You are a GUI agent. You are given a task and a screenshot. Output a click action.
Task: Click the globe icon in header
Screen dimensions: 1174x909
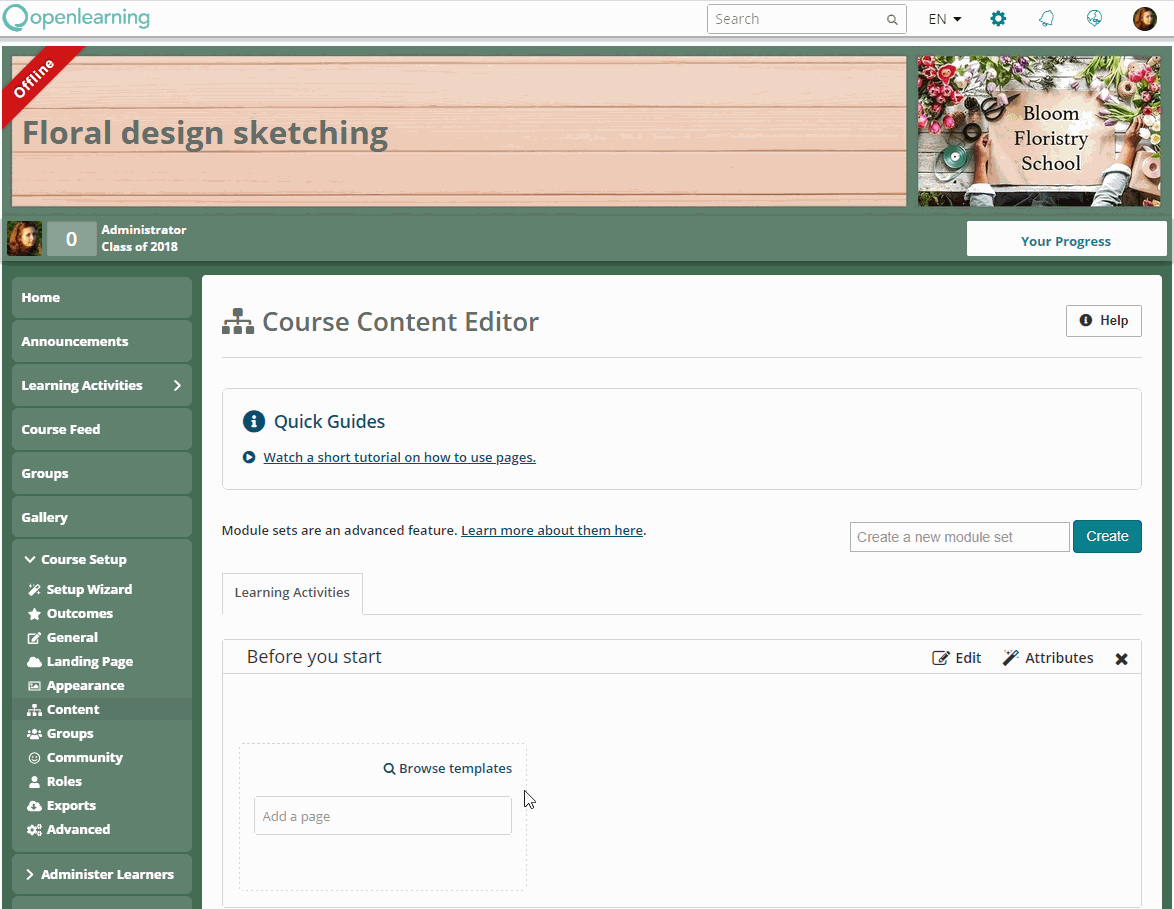click(1094, 18)
